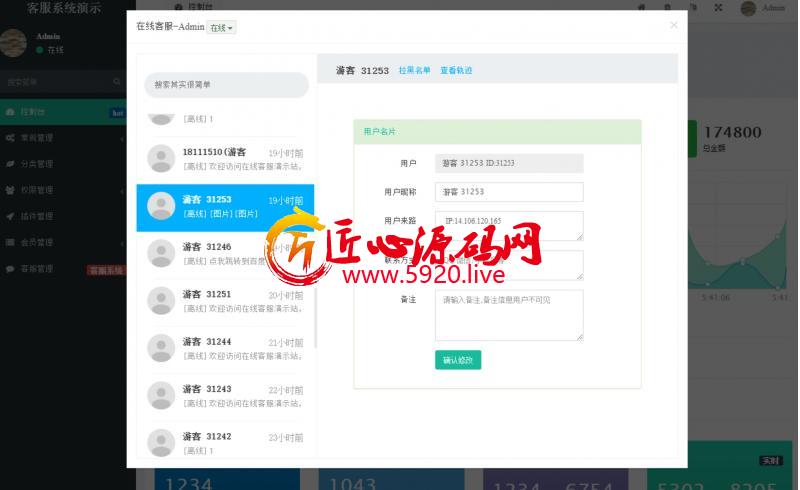Viewport: 800px width, 490px height.
Task: Click avatar of visitor 18111510
Action: click(161, 159)
